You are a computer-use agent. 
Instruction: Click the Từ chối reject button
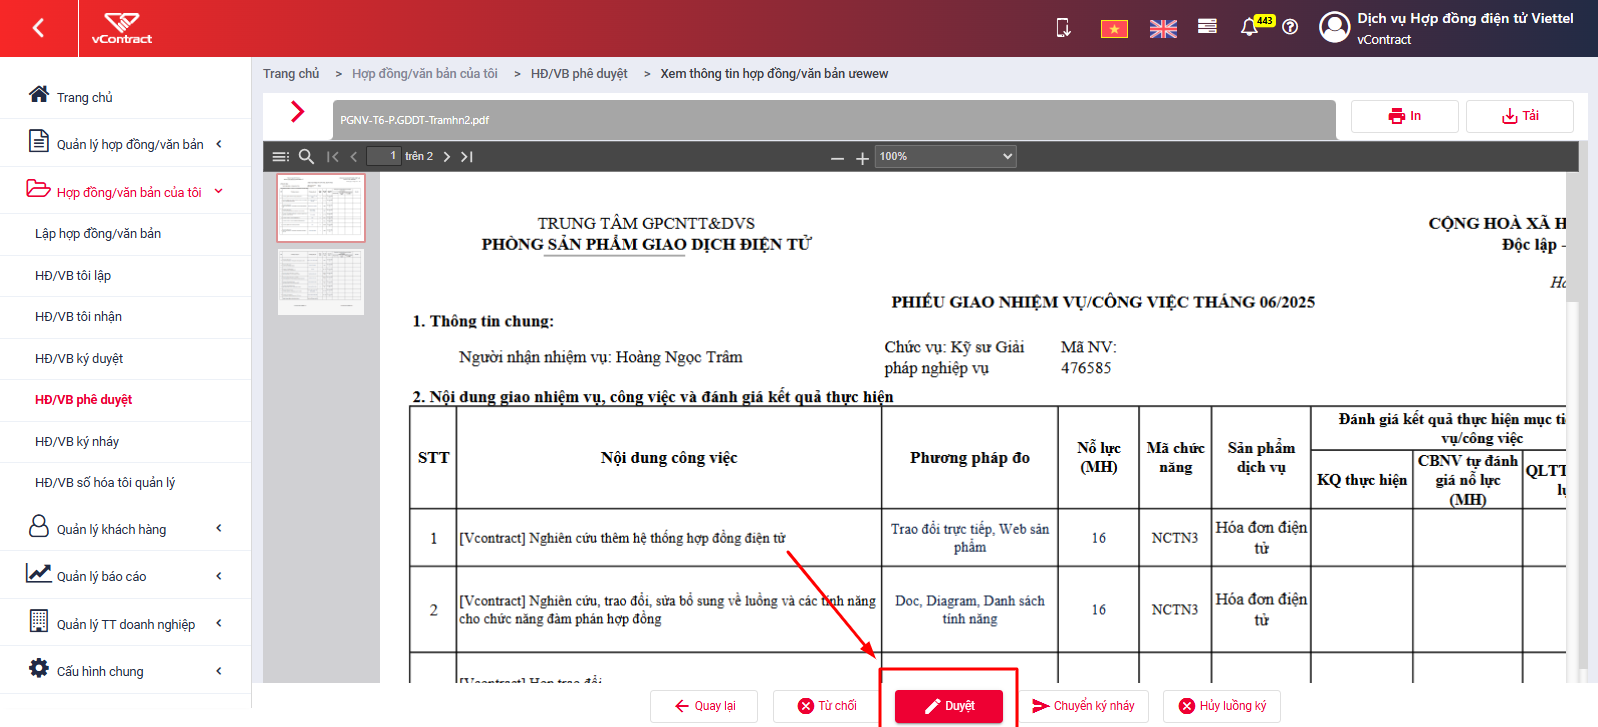tap(826, 706)
